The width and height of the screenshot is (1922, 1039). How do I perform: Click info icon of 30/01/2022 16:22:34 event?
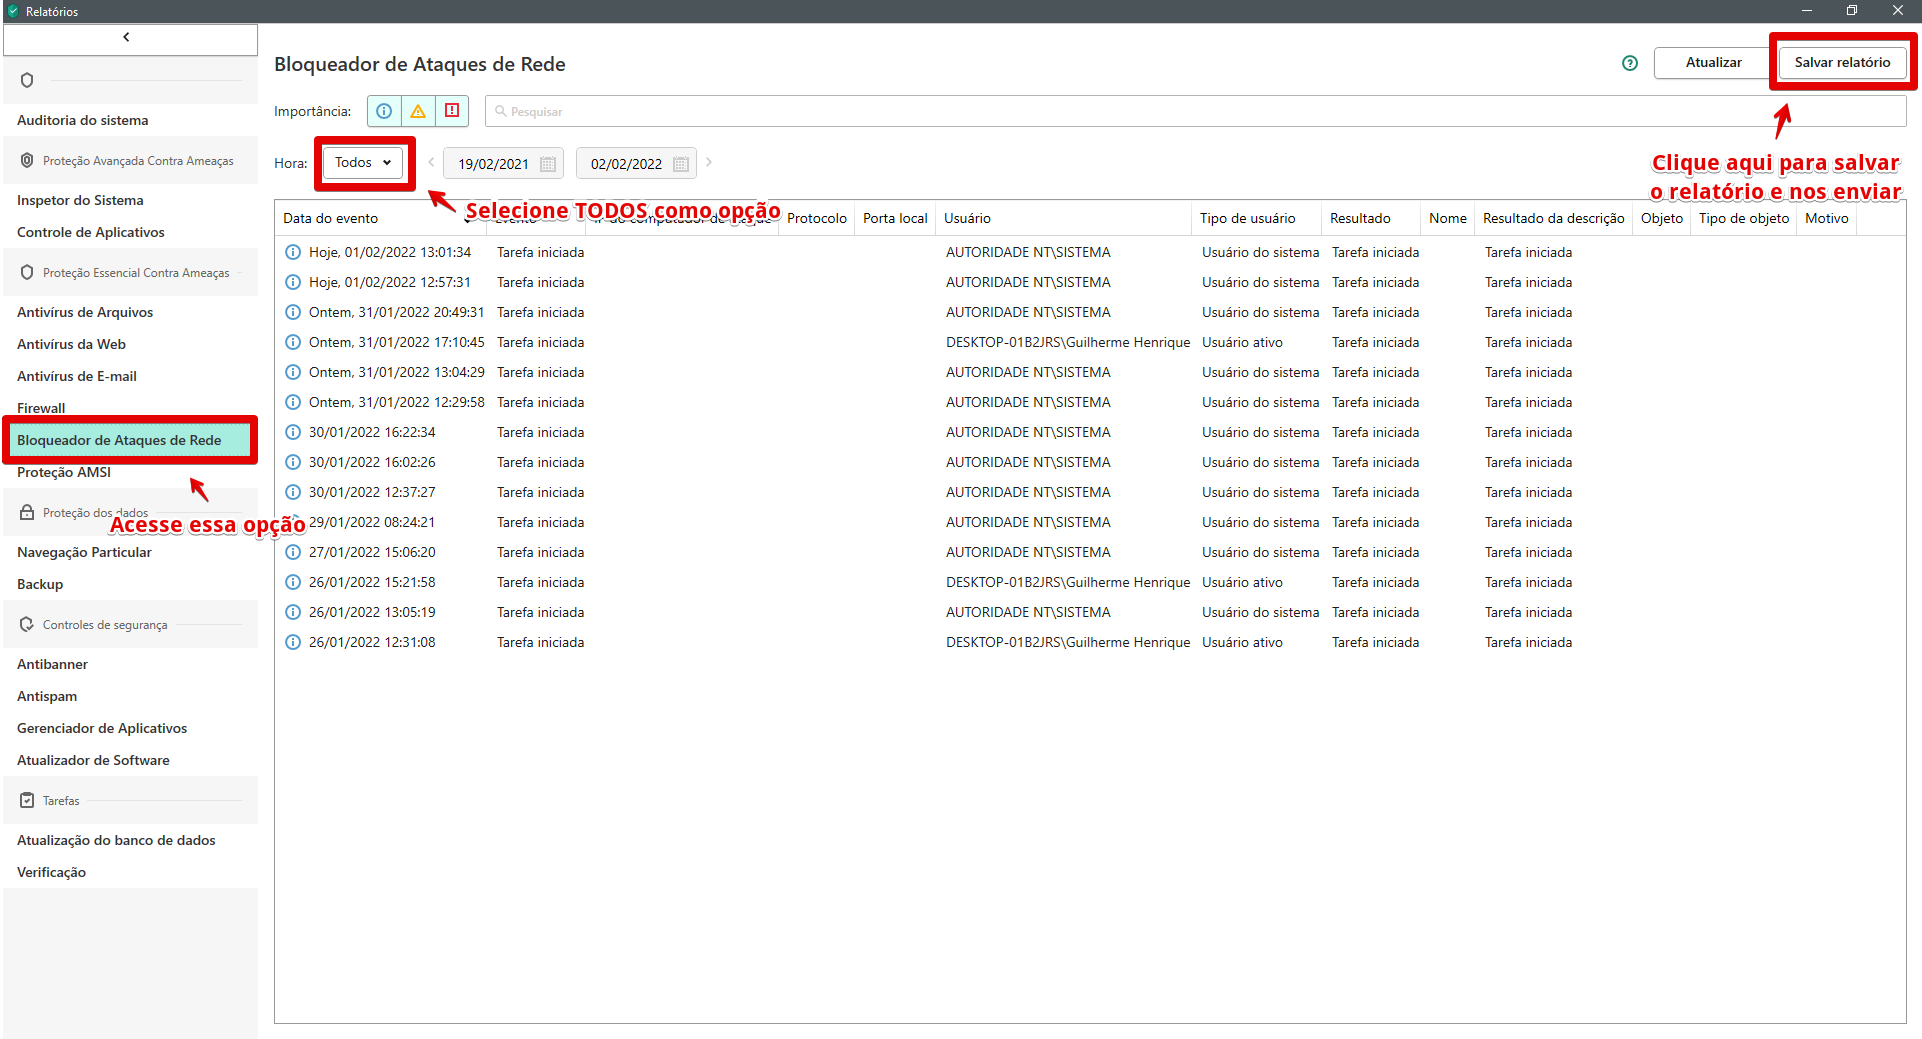(293, 432)
